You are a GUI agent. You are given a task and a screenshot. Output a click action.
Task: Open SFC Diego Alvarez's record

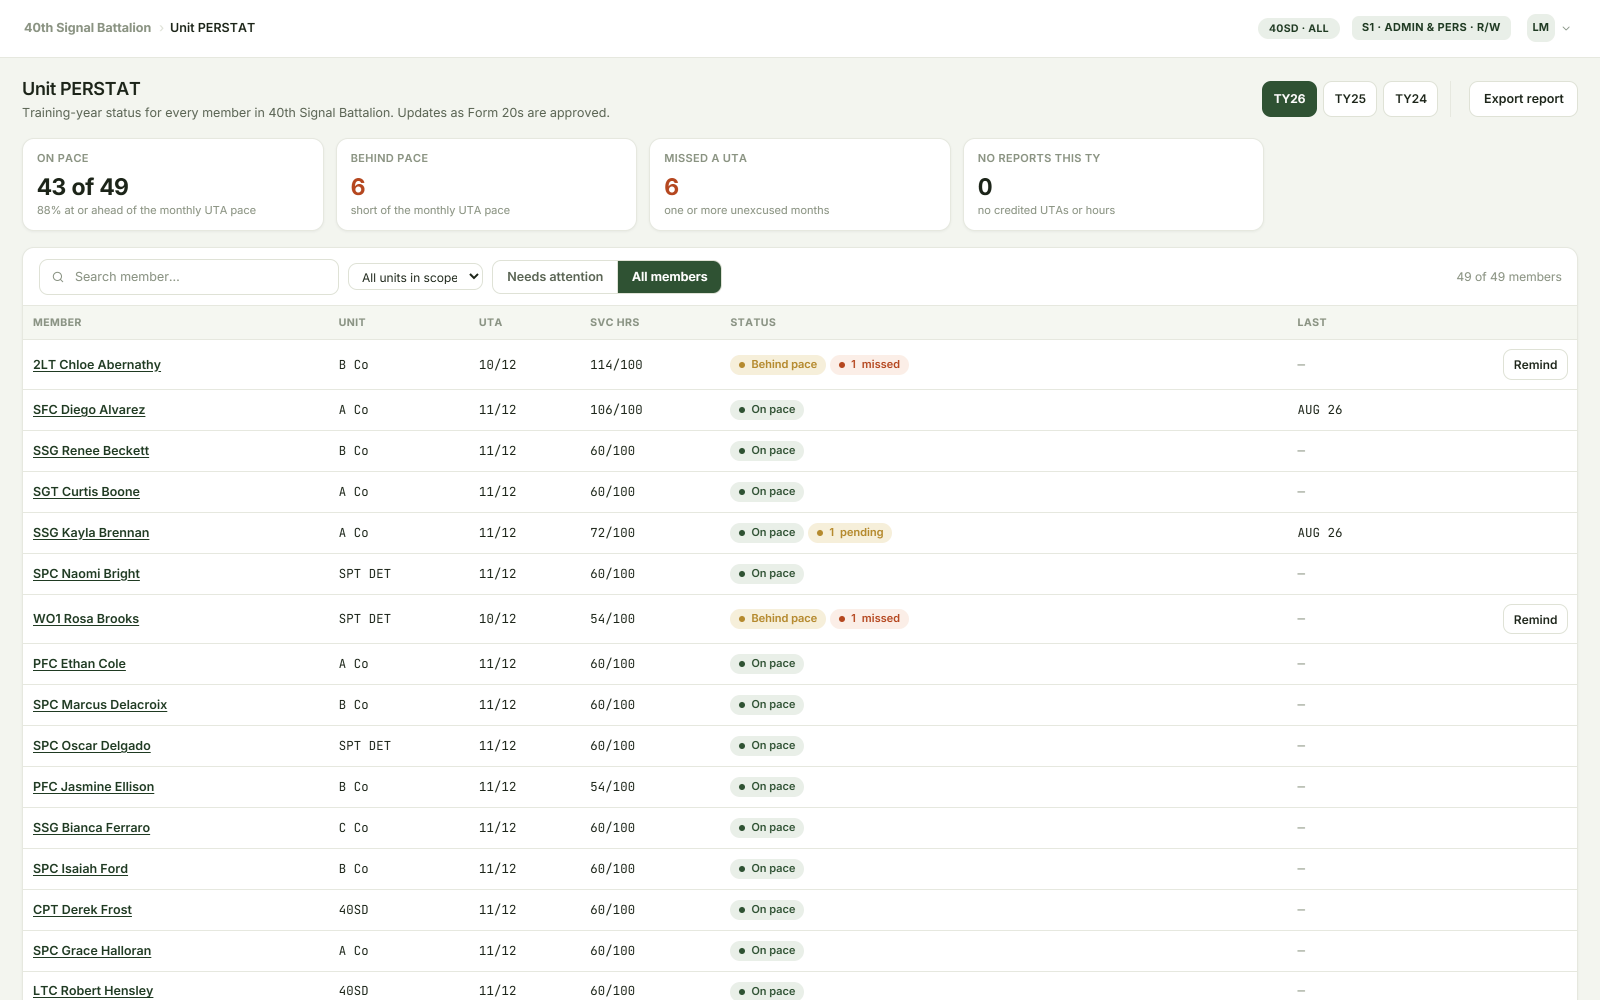coord(89,410)
